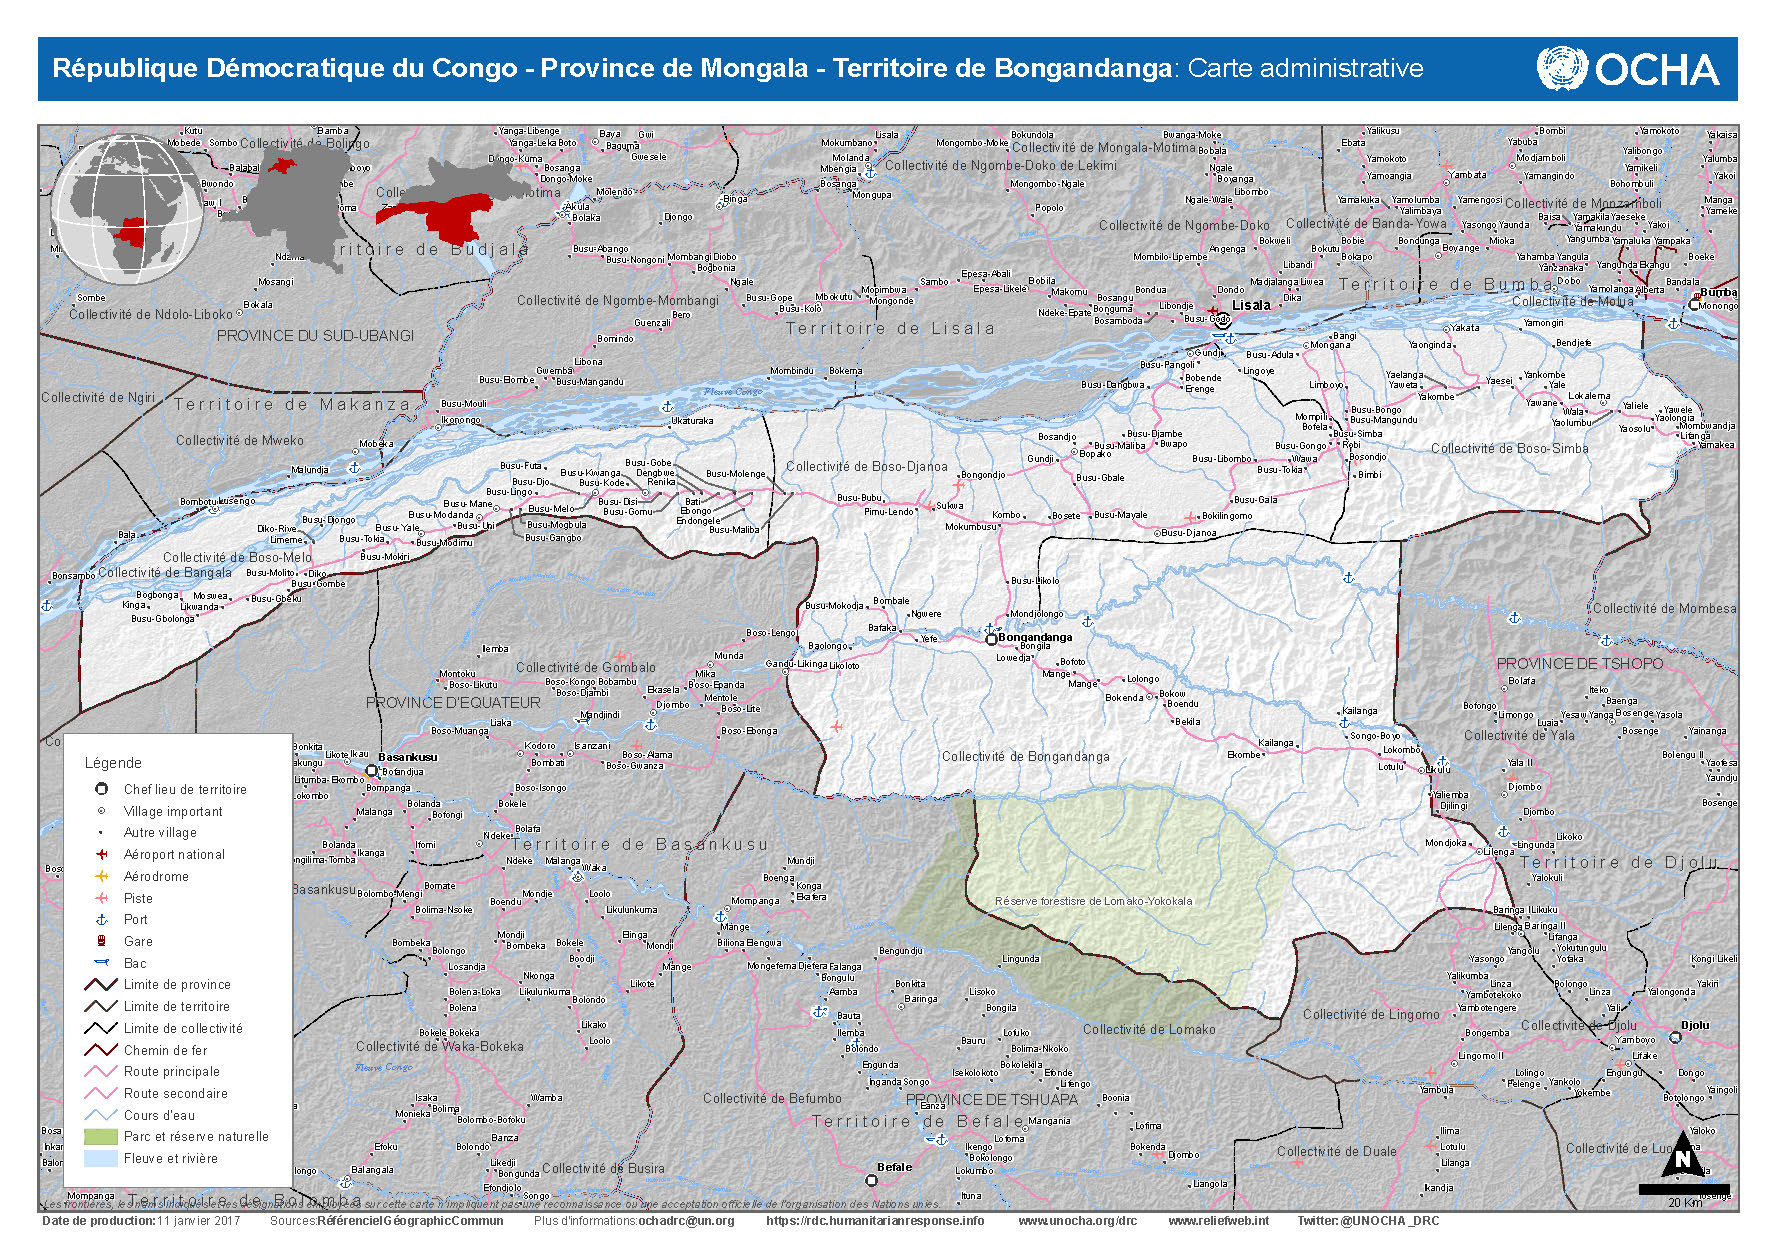Click the Chemin de fer line symbol
The image size is (1778, 1249).
point(101,1050)
